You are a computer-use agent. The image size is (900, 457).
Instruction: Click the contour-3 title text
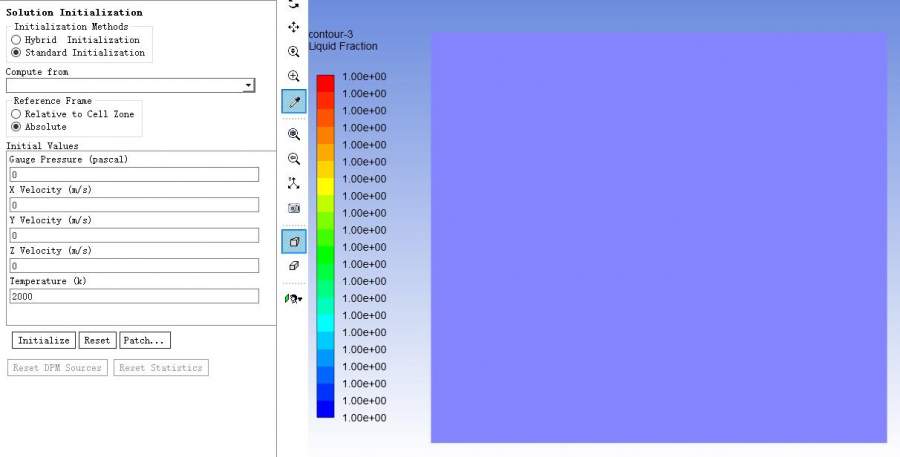[331, 34]
